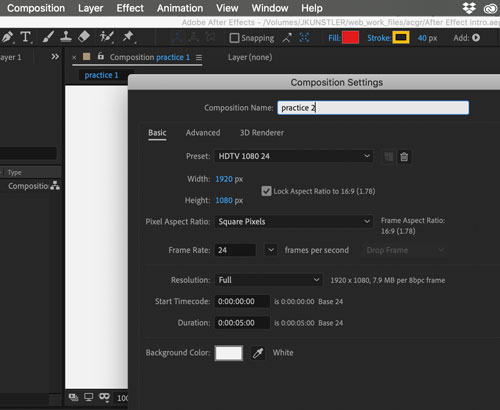The width and height of the screenshot is (500, 410).
Task: Toggle the lock icon on Composition tab
Action: (101, 56)
